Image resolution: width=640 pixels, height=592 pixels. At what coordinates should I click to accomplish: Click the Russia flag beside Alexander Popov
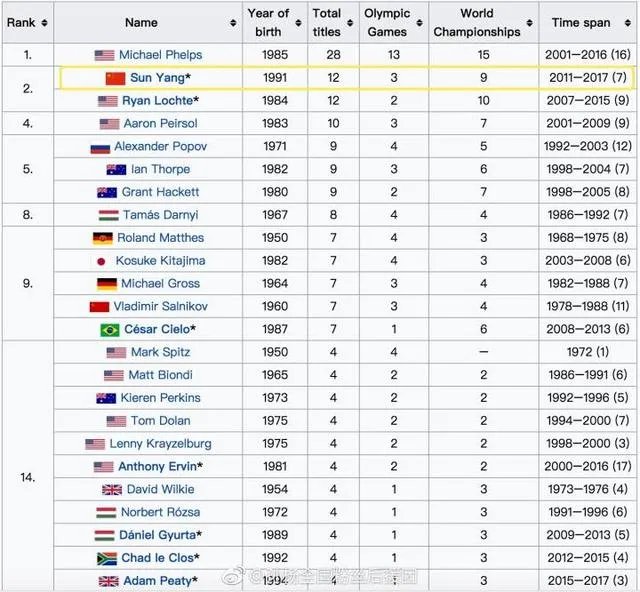pos(99,147)
